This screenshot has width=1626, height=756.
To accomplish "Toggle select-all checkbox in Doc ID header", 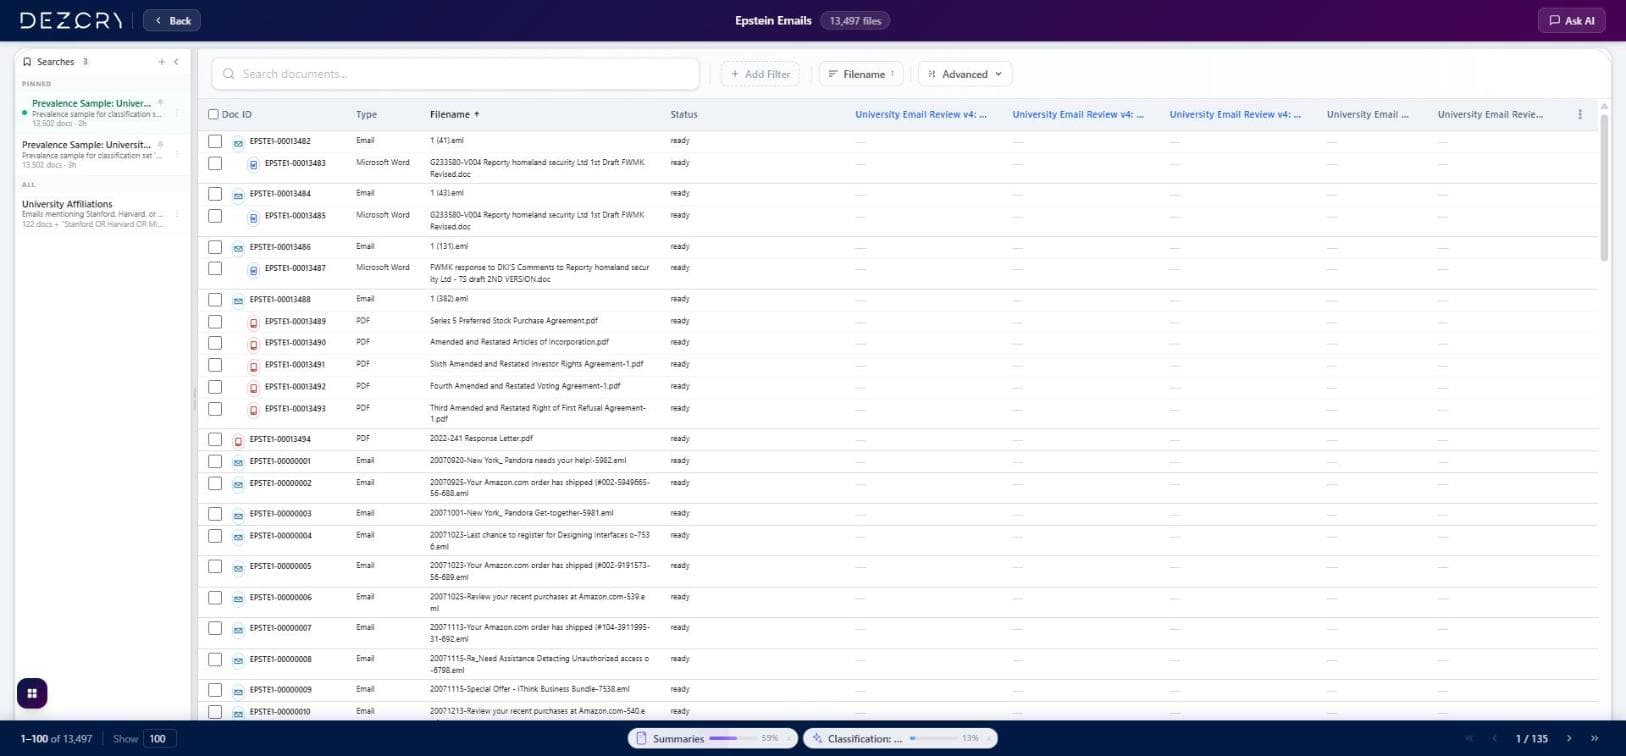I will [x=213, y=114].
